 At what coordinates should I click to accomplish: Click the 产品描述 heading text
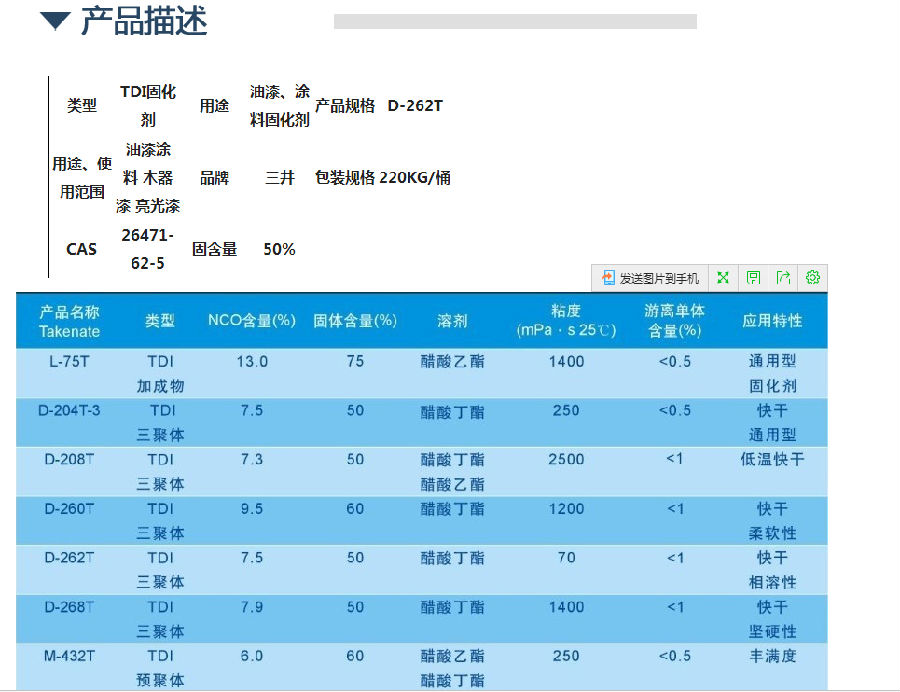pyautogui.click(x=144, y=21)
